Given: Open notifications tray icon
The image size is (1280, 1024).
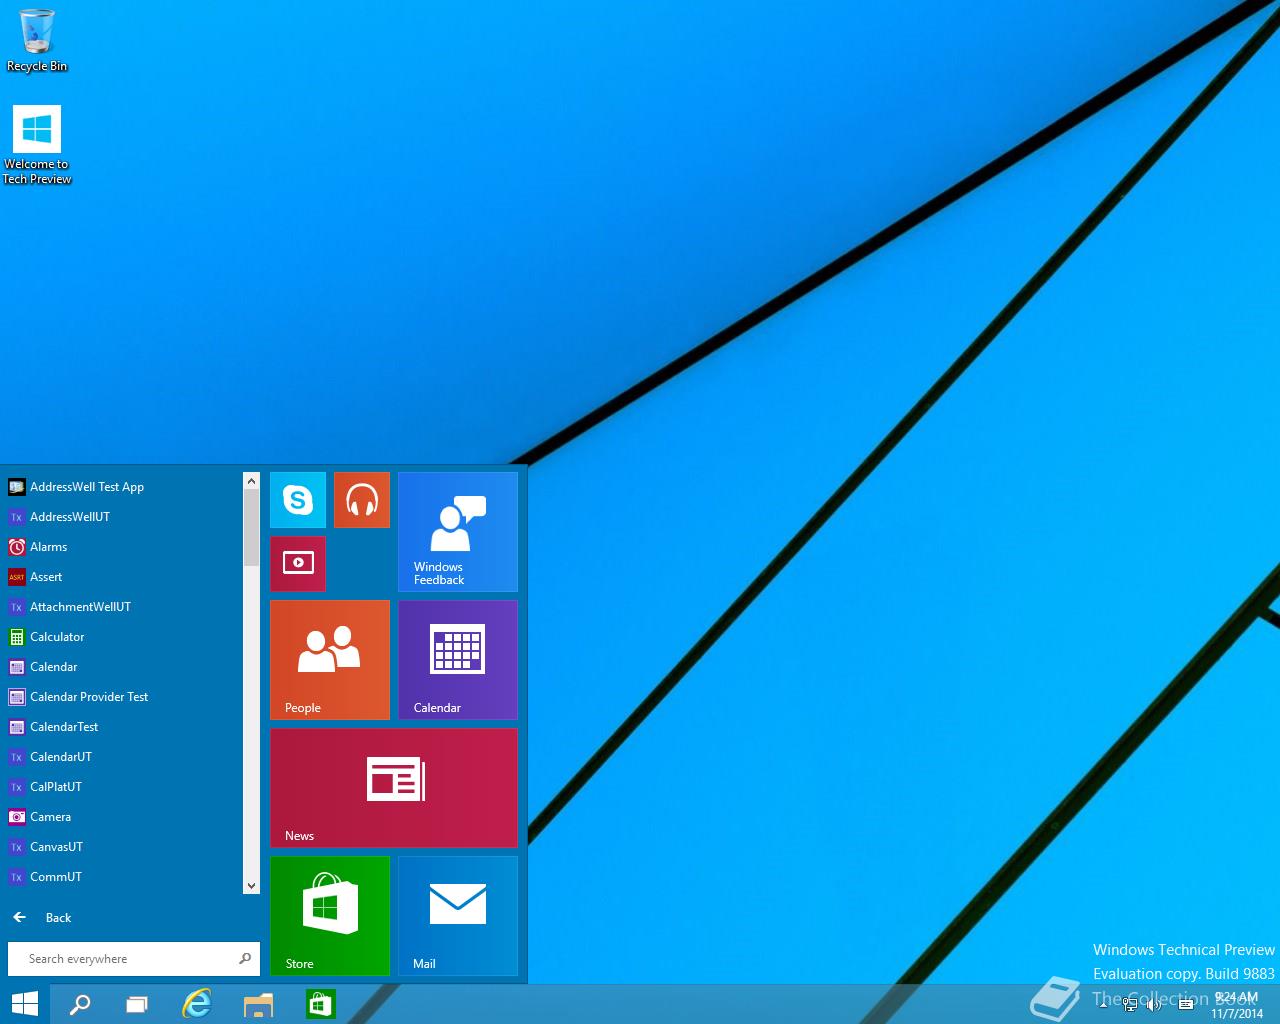Looking at the screenshot, I should tap(1186, 1004).
